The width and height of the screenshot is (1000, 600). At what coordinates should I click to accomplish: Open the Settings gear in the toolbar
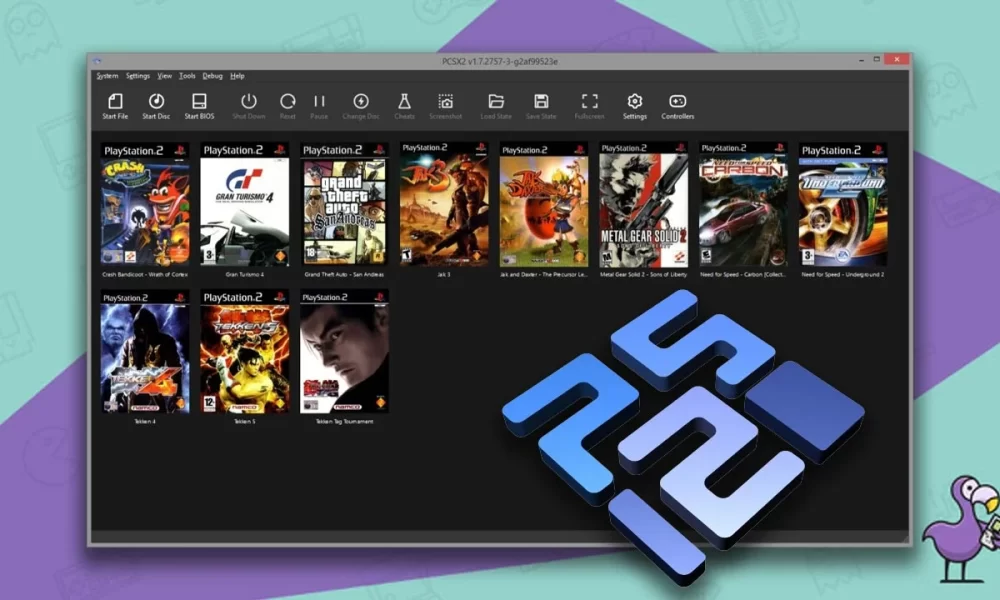click(635, 101)
